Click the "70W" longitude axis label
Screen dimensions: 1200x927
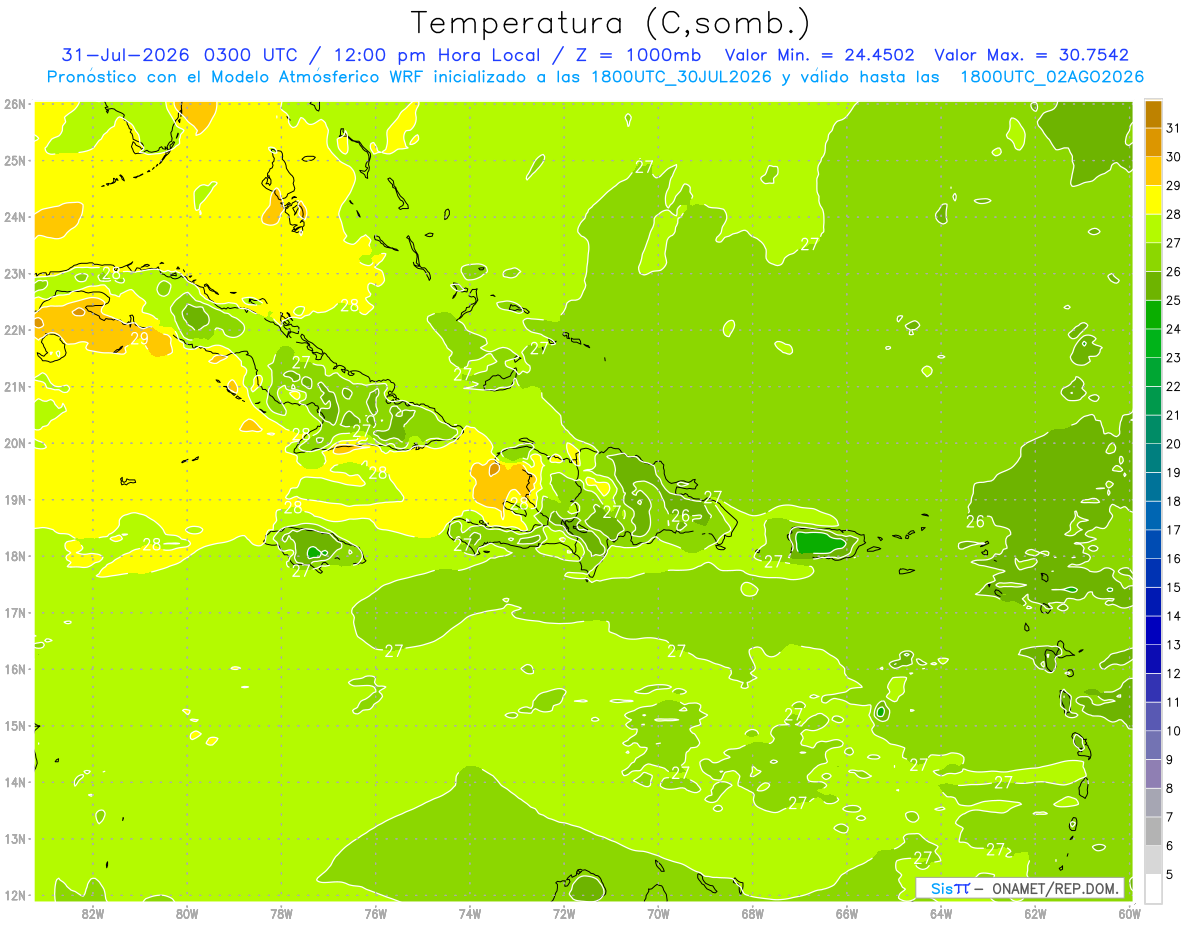coord(658,913)
